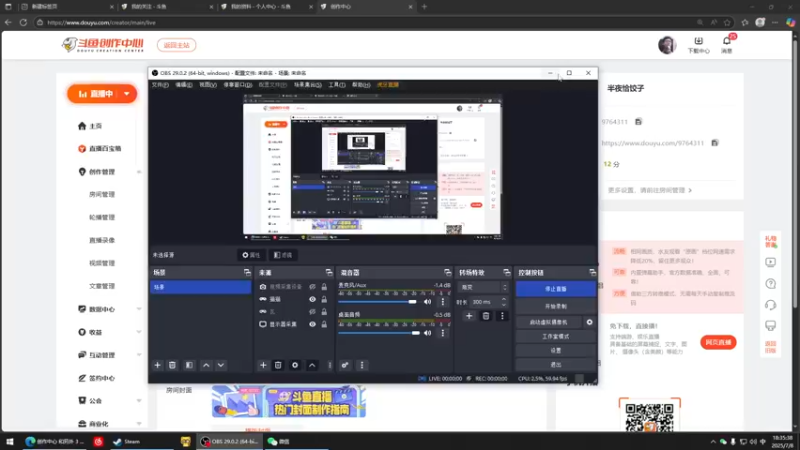800x450 pixels.
Task: Open the audio mixer footer three-dot menu
Action: tap(362, 365)
